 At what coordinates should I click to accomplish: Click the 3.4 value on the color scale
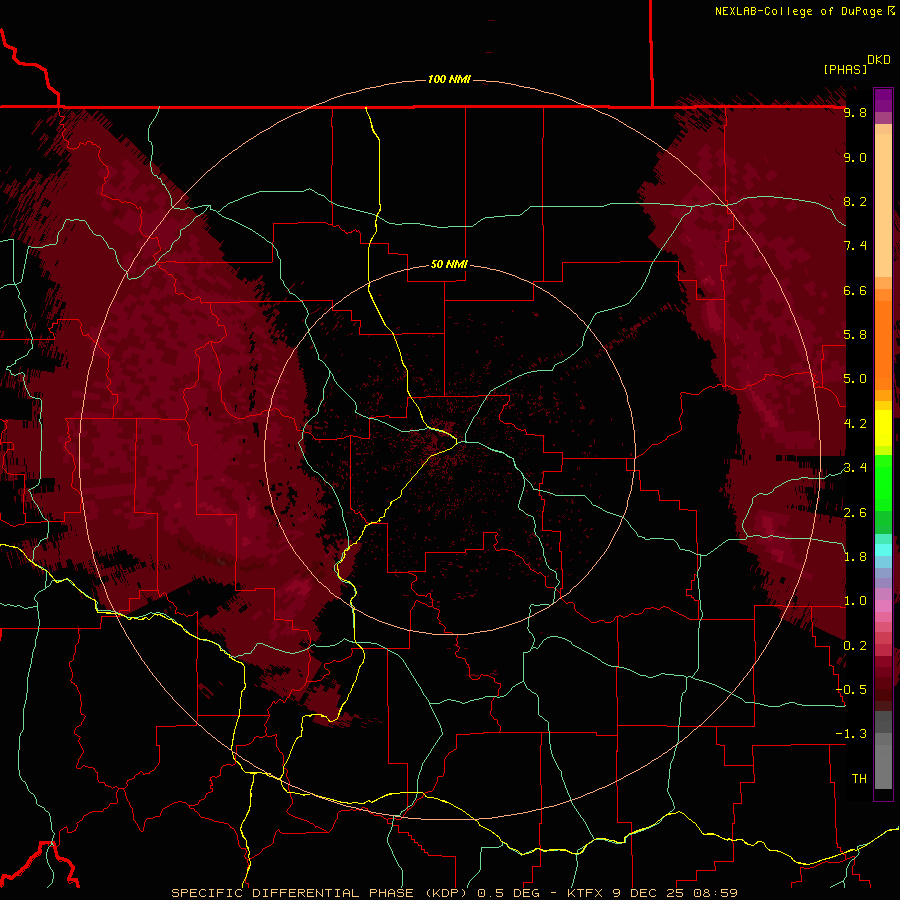(x=855, y=468)
